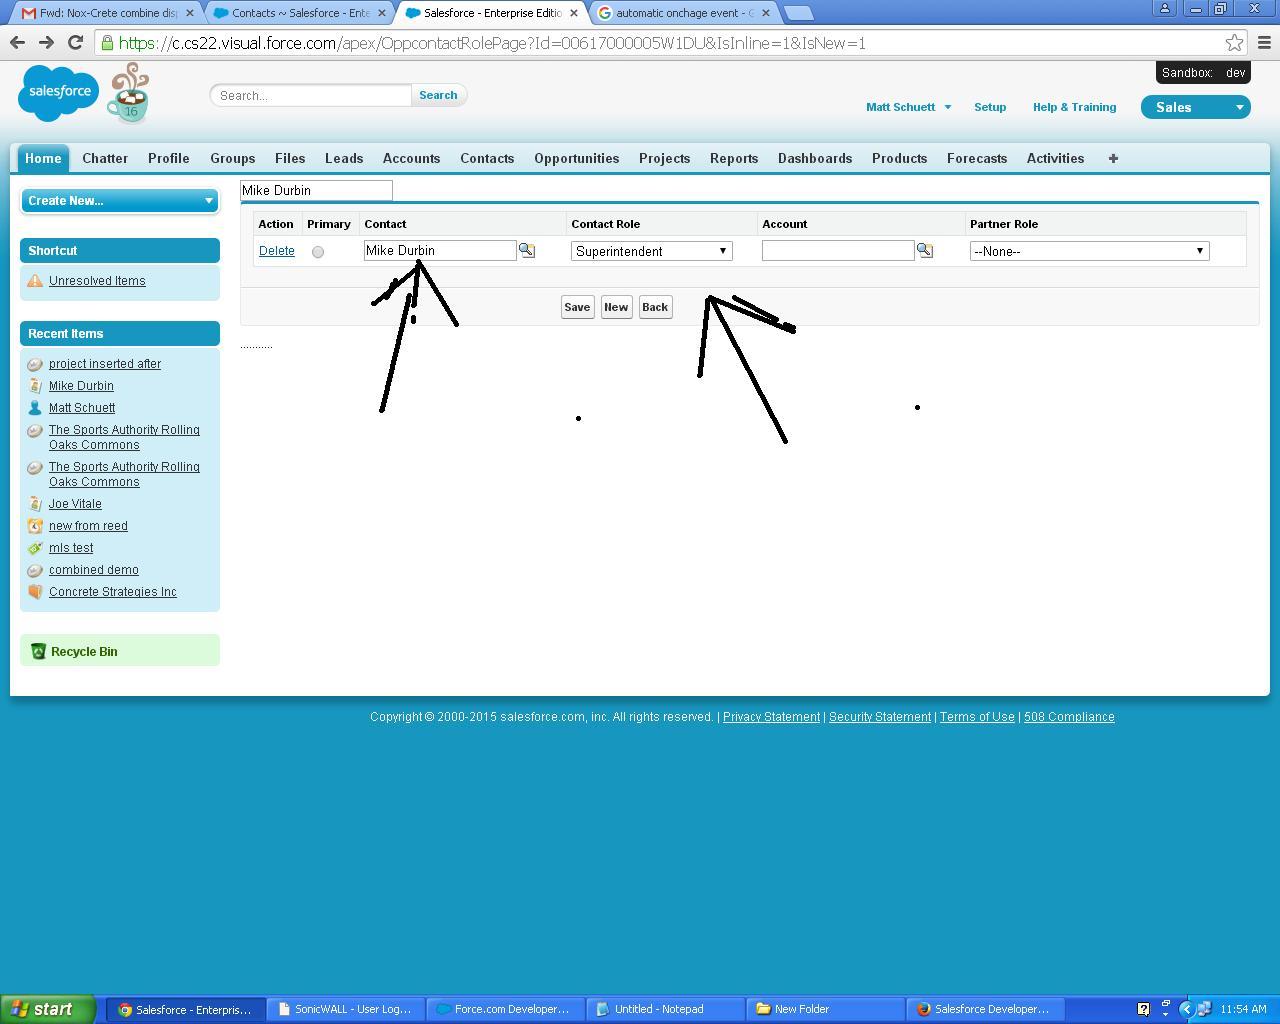Image resolution: width=1280 pixels, height=1024 pixels.
Task: Open project inserted after recent item
Action: pyautogui.click(x=105, y=364)
